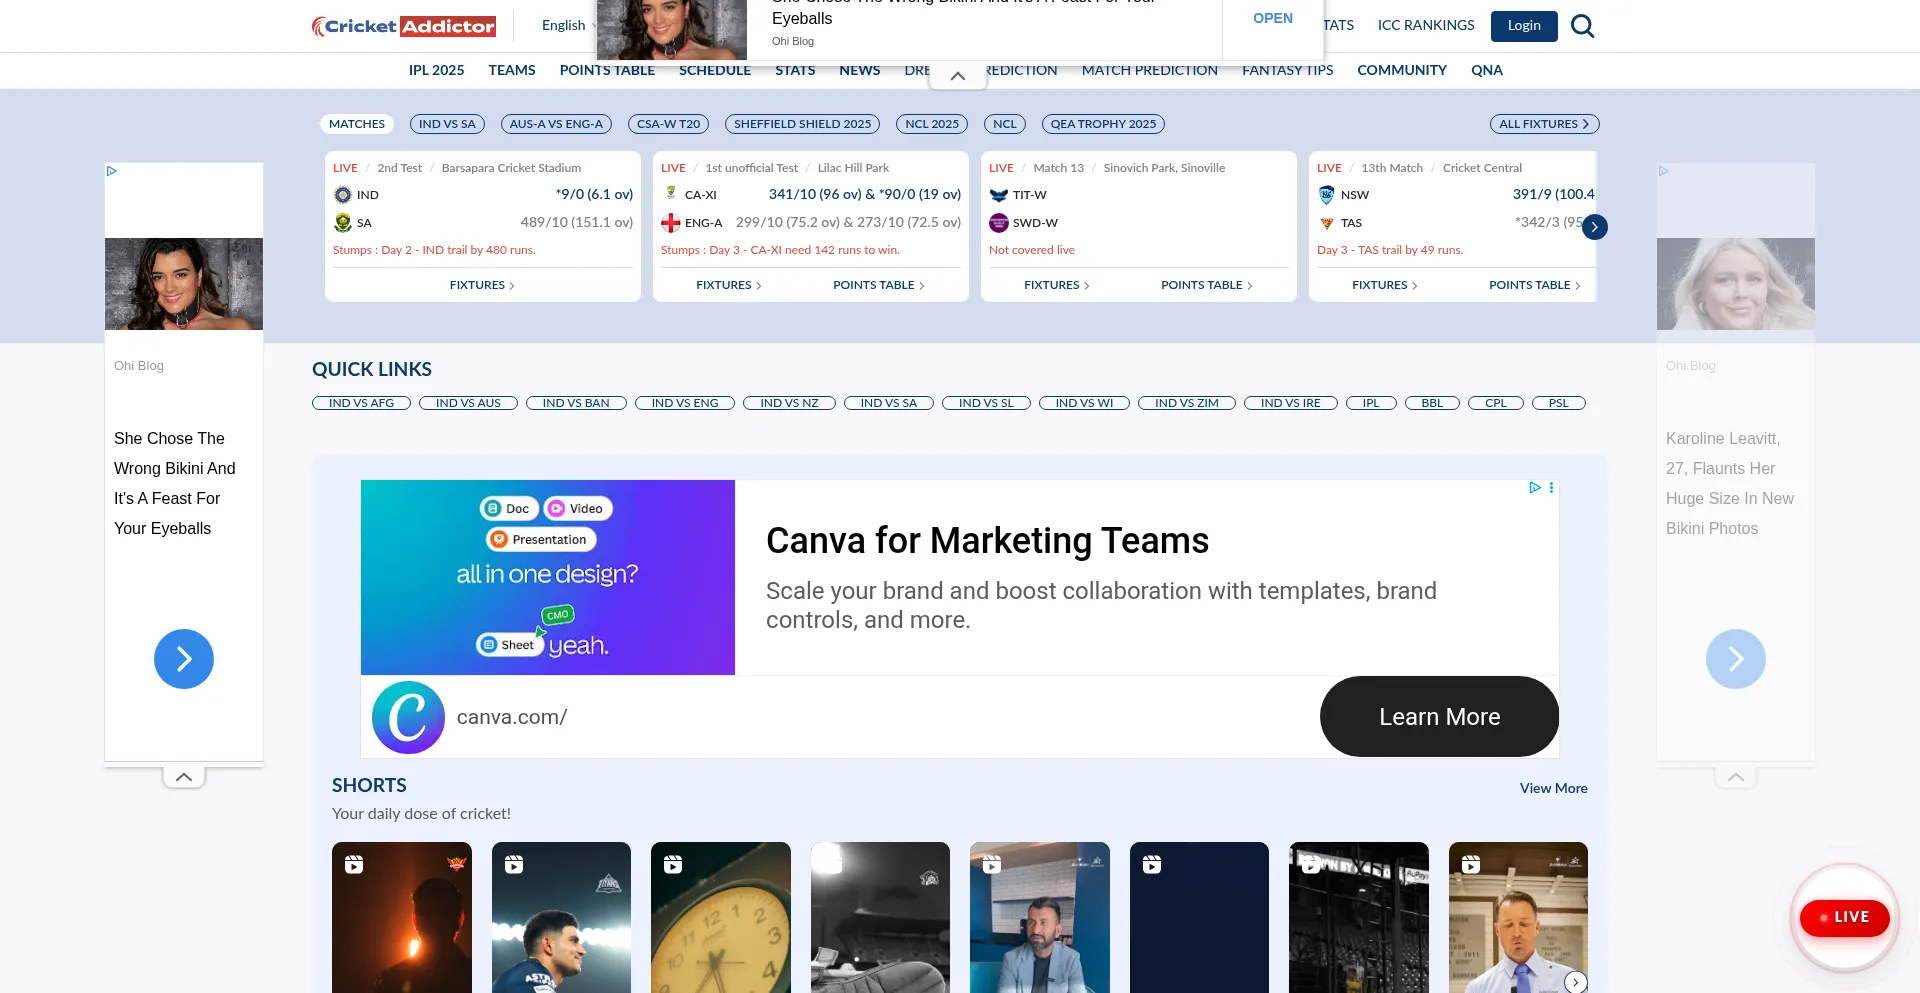
Task: Select the SHEFFIELD SHIELD 2025 filter
Action: click(x=802, y=124)
